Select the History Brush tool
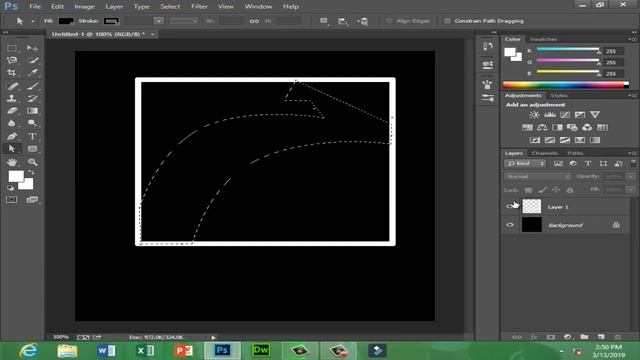The width and height of the screenshot is (640, 360). click(32, 98)
